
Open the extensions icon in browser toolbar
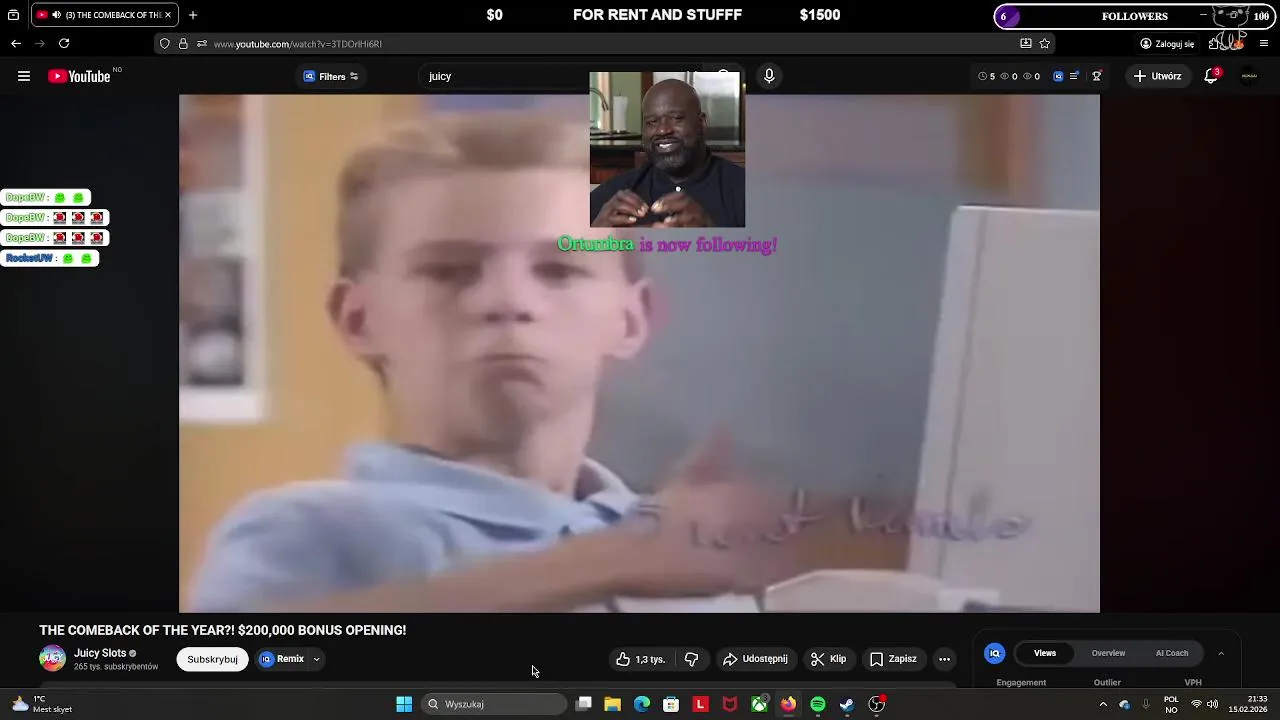click(x=1213, y=44)
